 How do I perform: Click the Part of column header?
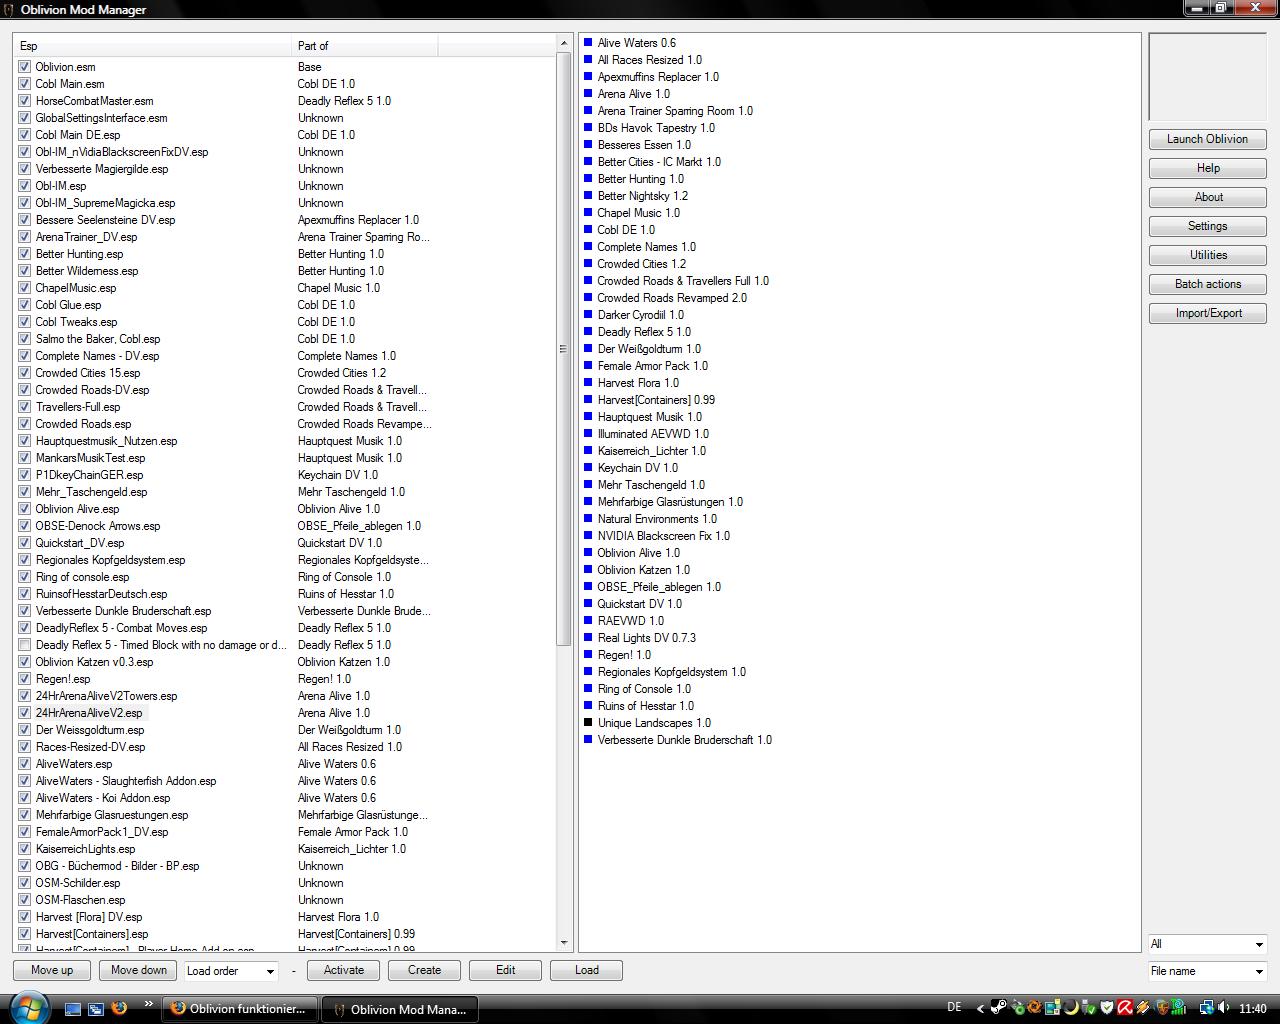pyautogui.click(x=364, y=46)
